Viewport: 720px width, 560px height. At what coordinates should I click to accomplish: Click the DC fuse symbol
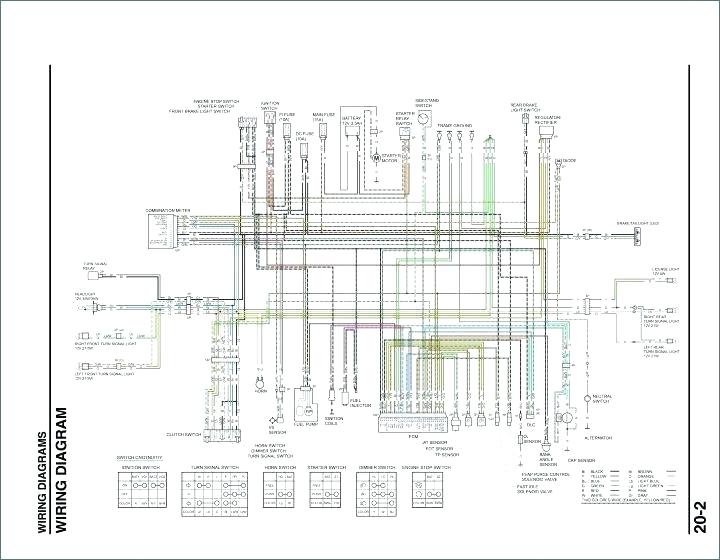point(304,150)
